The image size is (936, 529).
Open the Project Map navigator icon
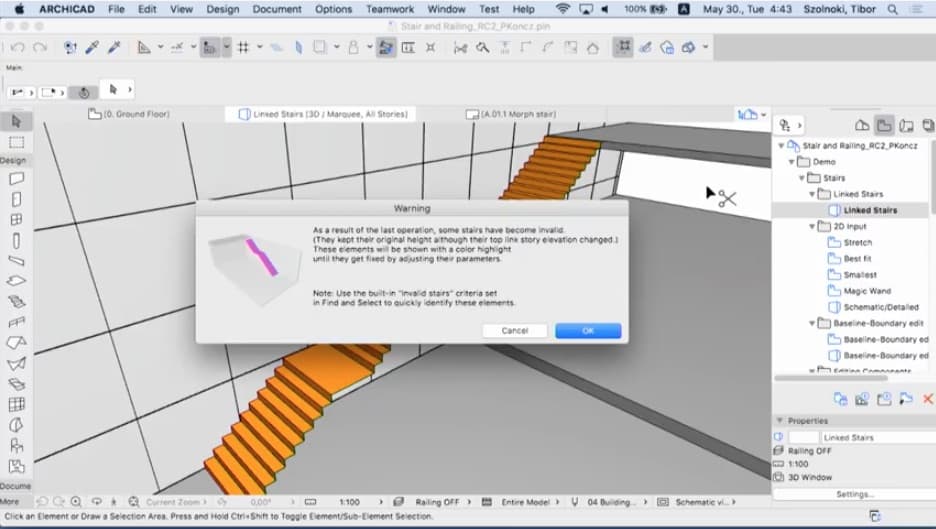[x=862, y=125]
